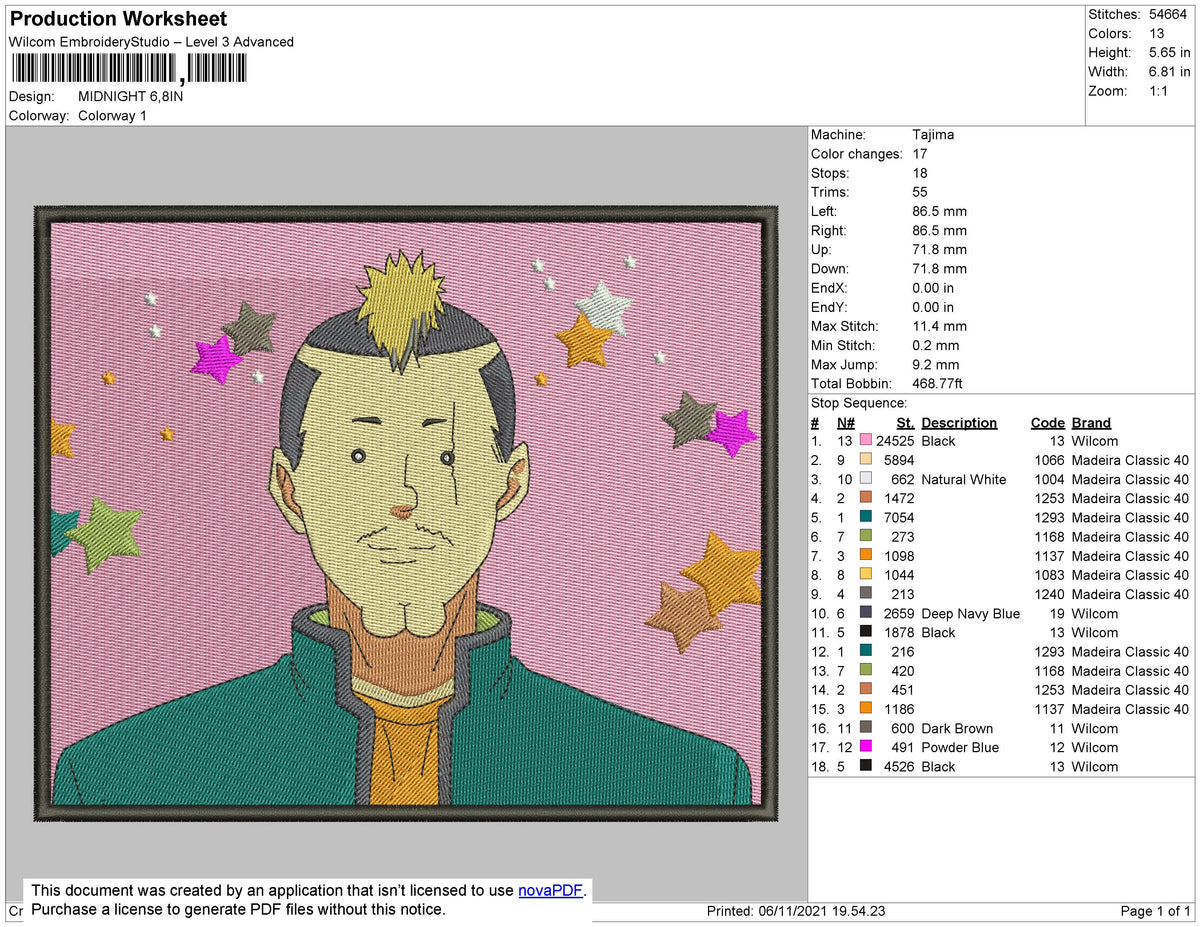Viewport: 1200px width, 927px height.
Task: Select the Width value 6.81 in
Action: [1169, 71]
